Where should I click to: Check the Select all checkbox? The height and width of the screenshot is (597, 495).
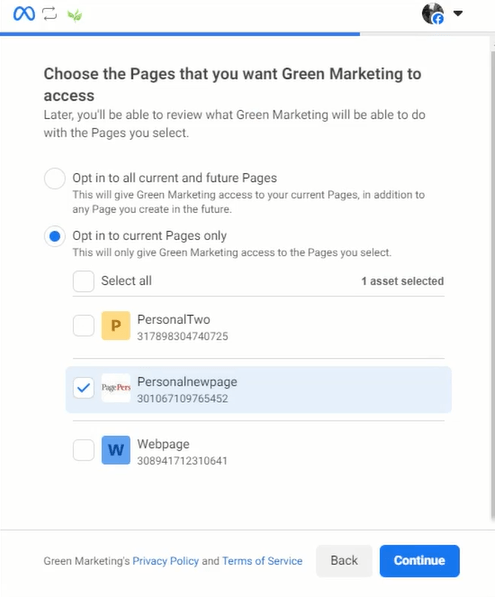pos(83,281)
